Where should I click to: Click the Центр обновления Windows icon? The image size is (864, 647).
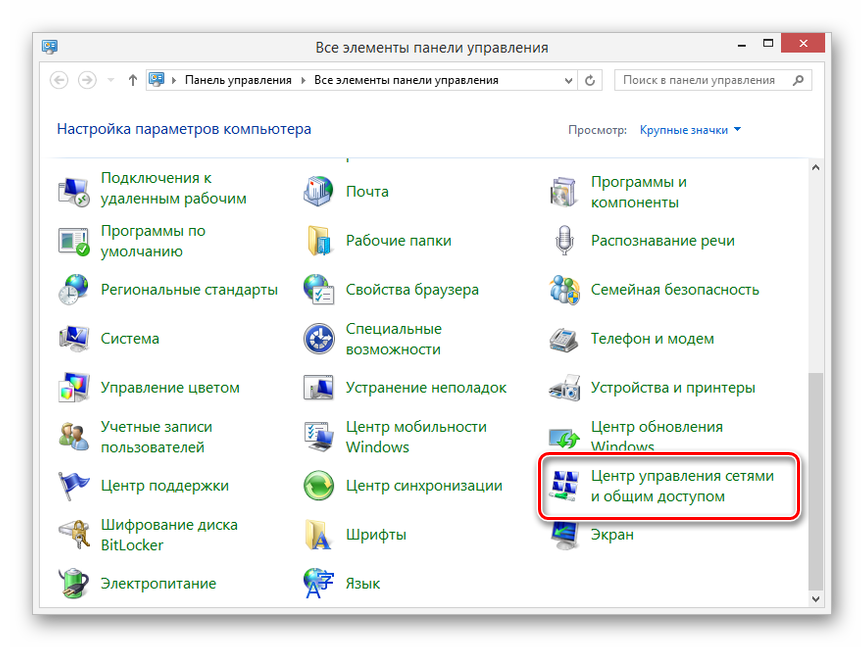coord(564,438)
